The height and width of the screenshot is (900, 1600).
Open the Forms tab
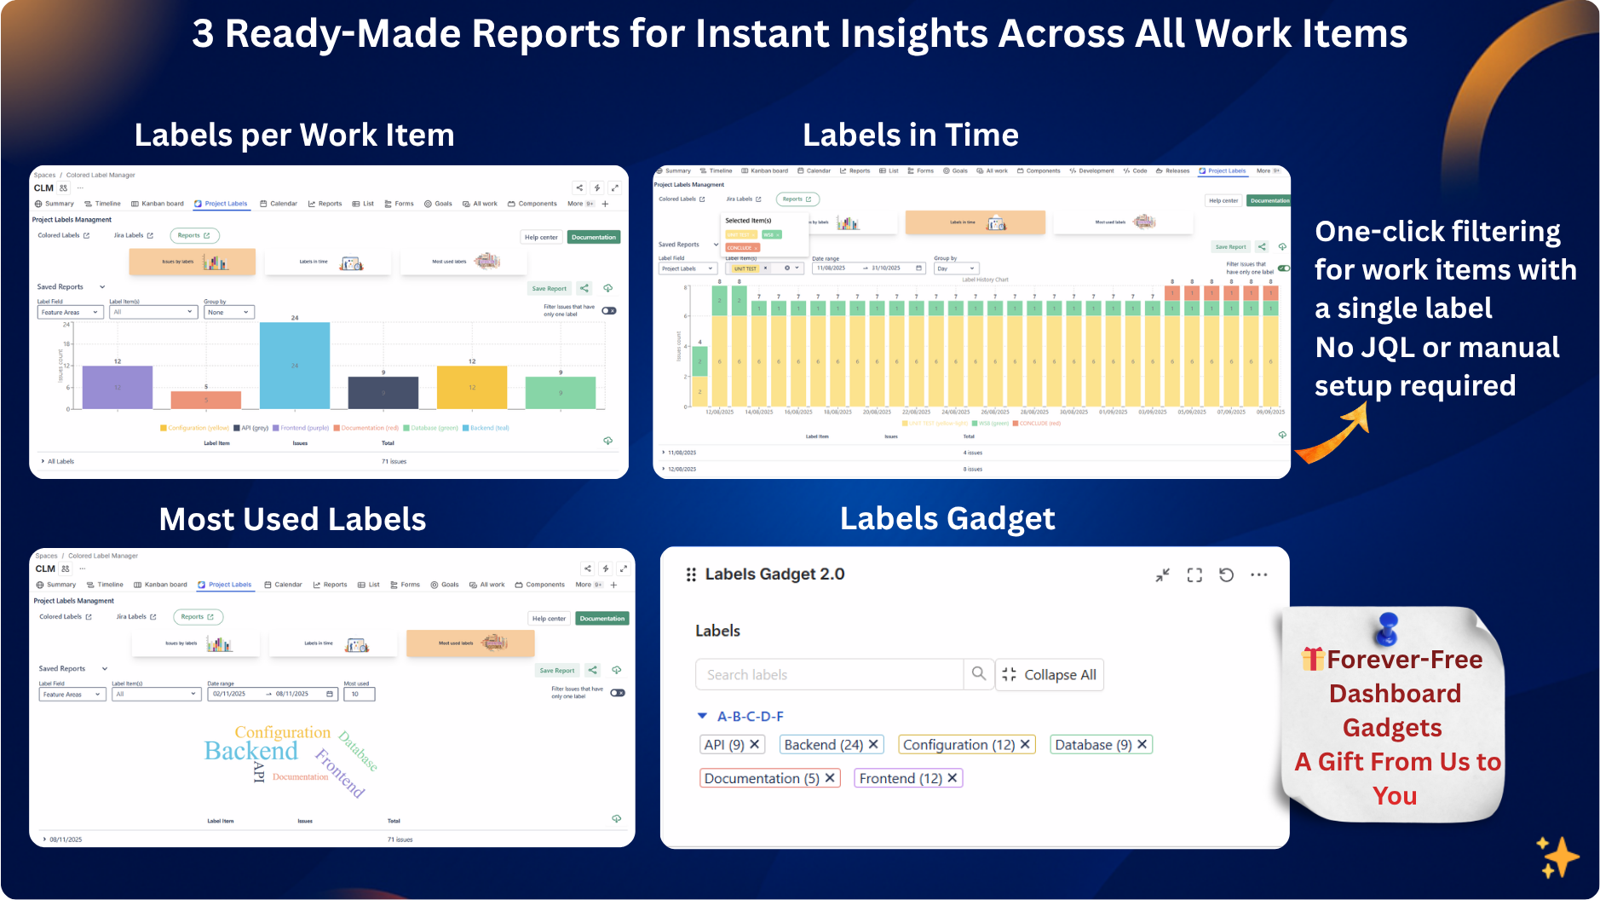[x=399, y=203]
